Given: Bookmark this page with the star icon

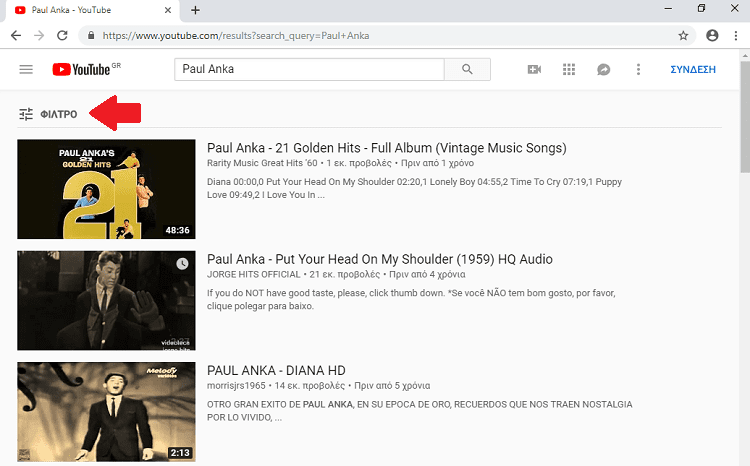Looking at the screenshot, I should click(x=683, y=35).
